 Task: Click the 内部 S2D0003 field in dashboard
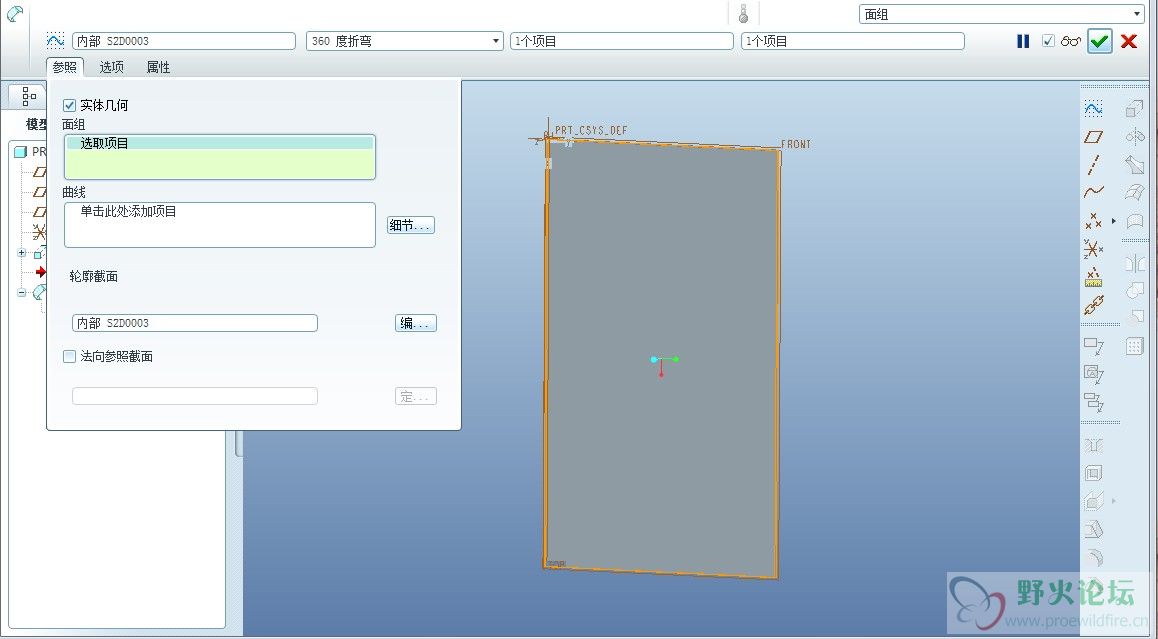[x=184, y=41]
